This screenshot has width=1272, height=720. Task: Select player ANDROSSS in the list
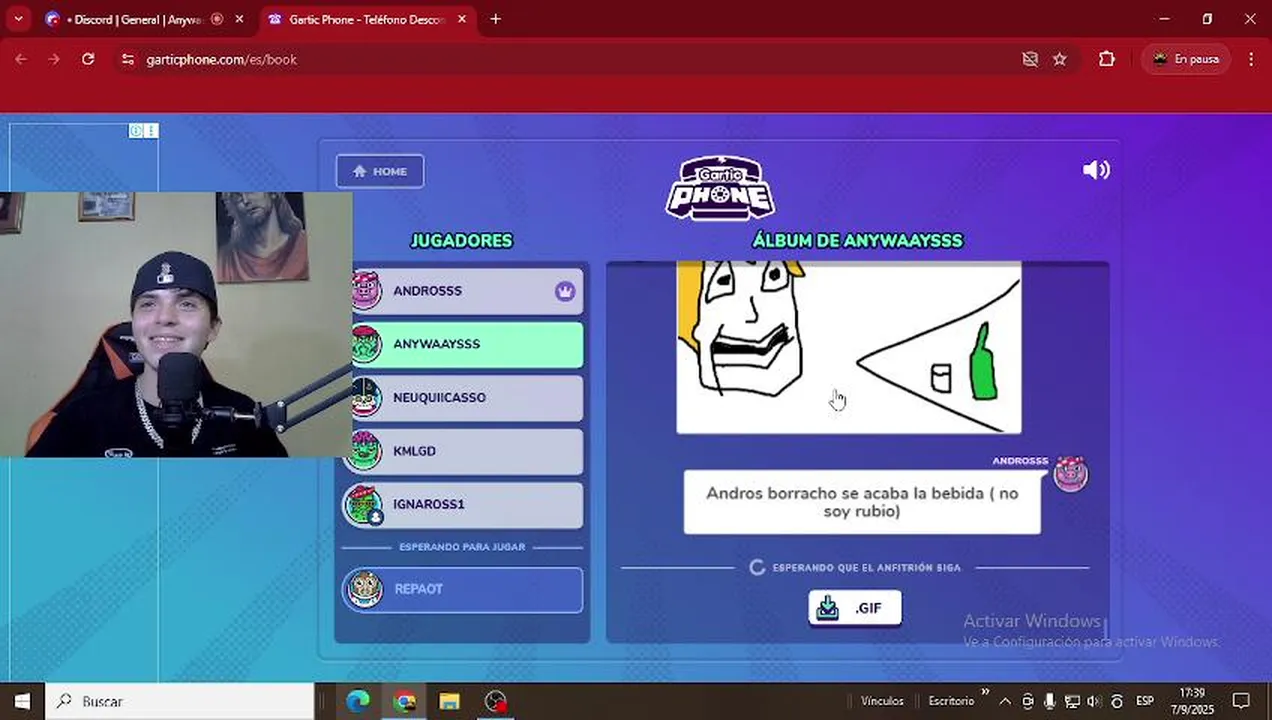[x=464, y=291]
